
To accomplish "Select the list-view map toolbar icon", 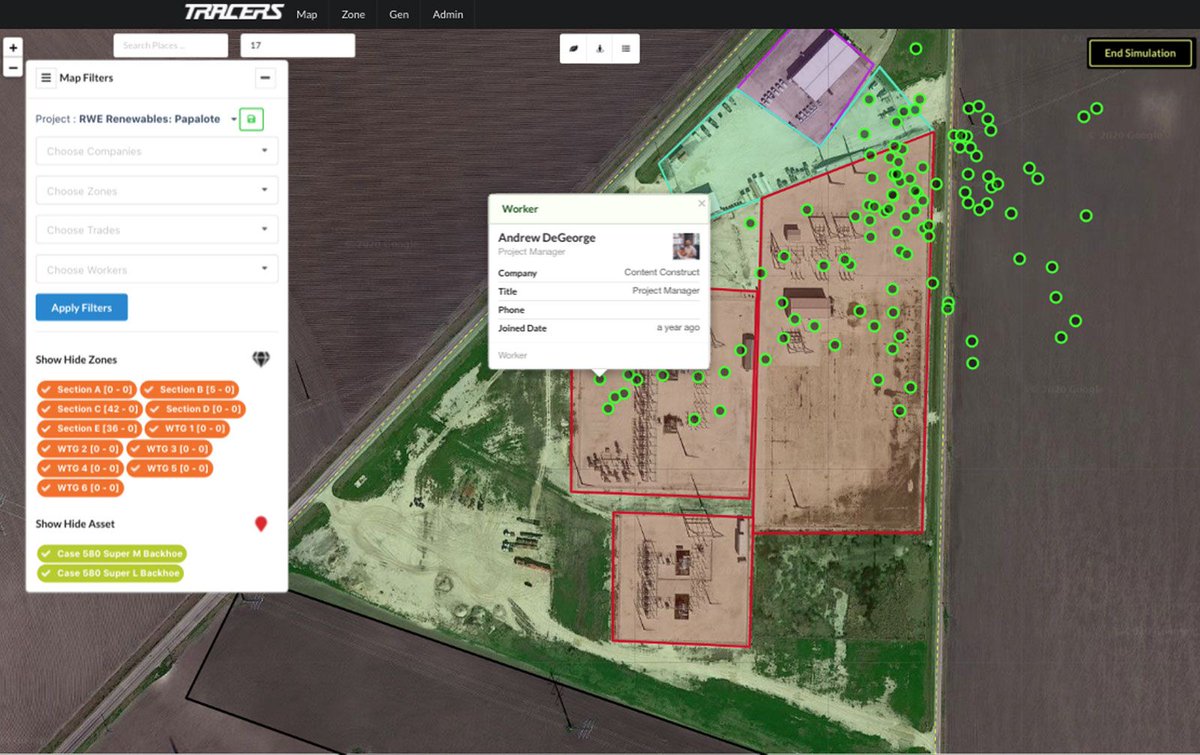I will [x=625, y=48].
